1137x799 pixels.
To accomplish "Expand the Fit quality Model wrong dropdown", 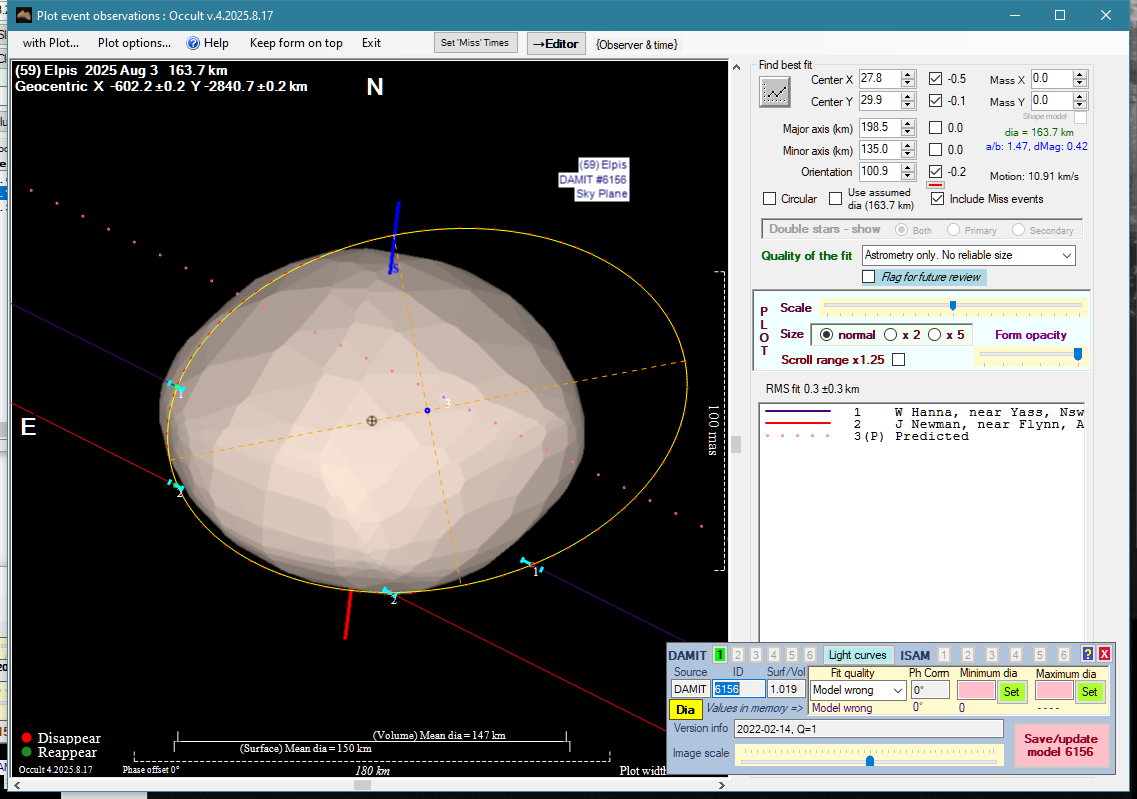I will (897, 691).
